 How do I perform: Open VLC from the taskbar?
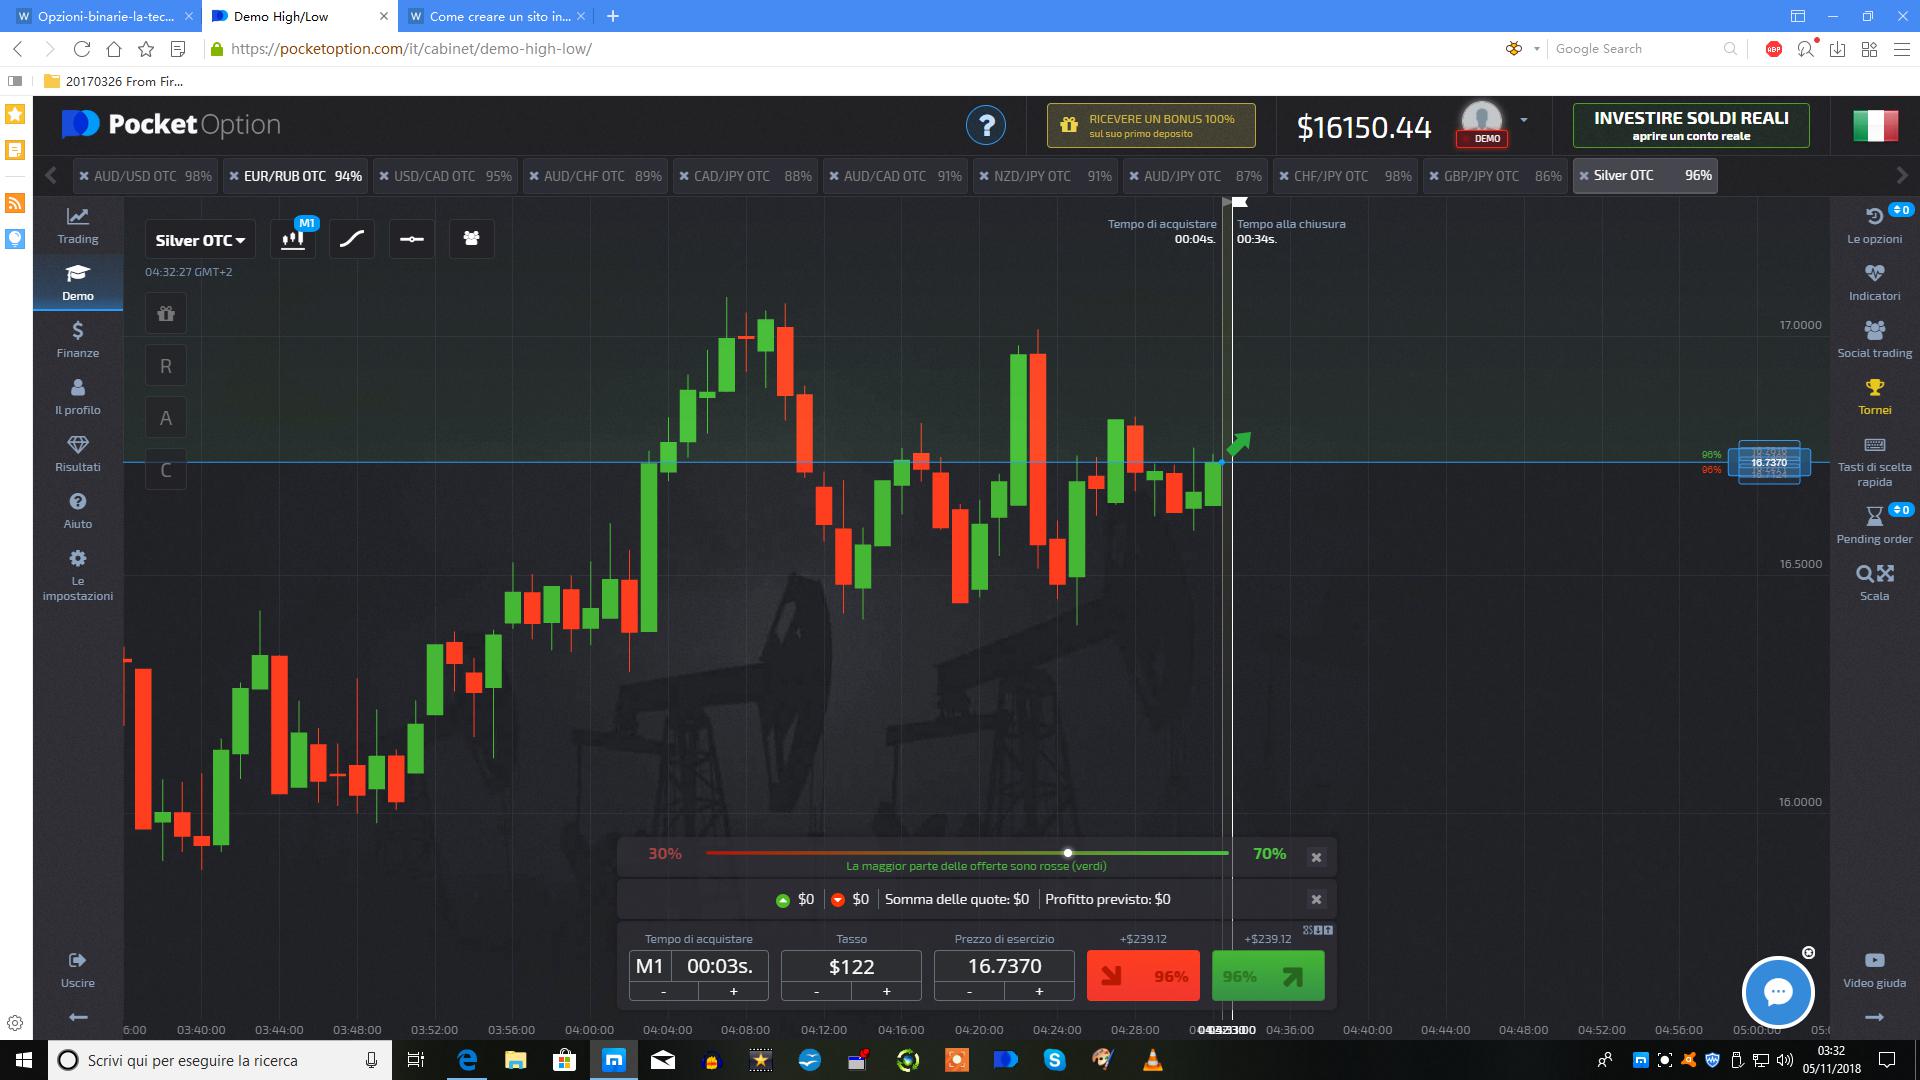click(1152, 1060)
